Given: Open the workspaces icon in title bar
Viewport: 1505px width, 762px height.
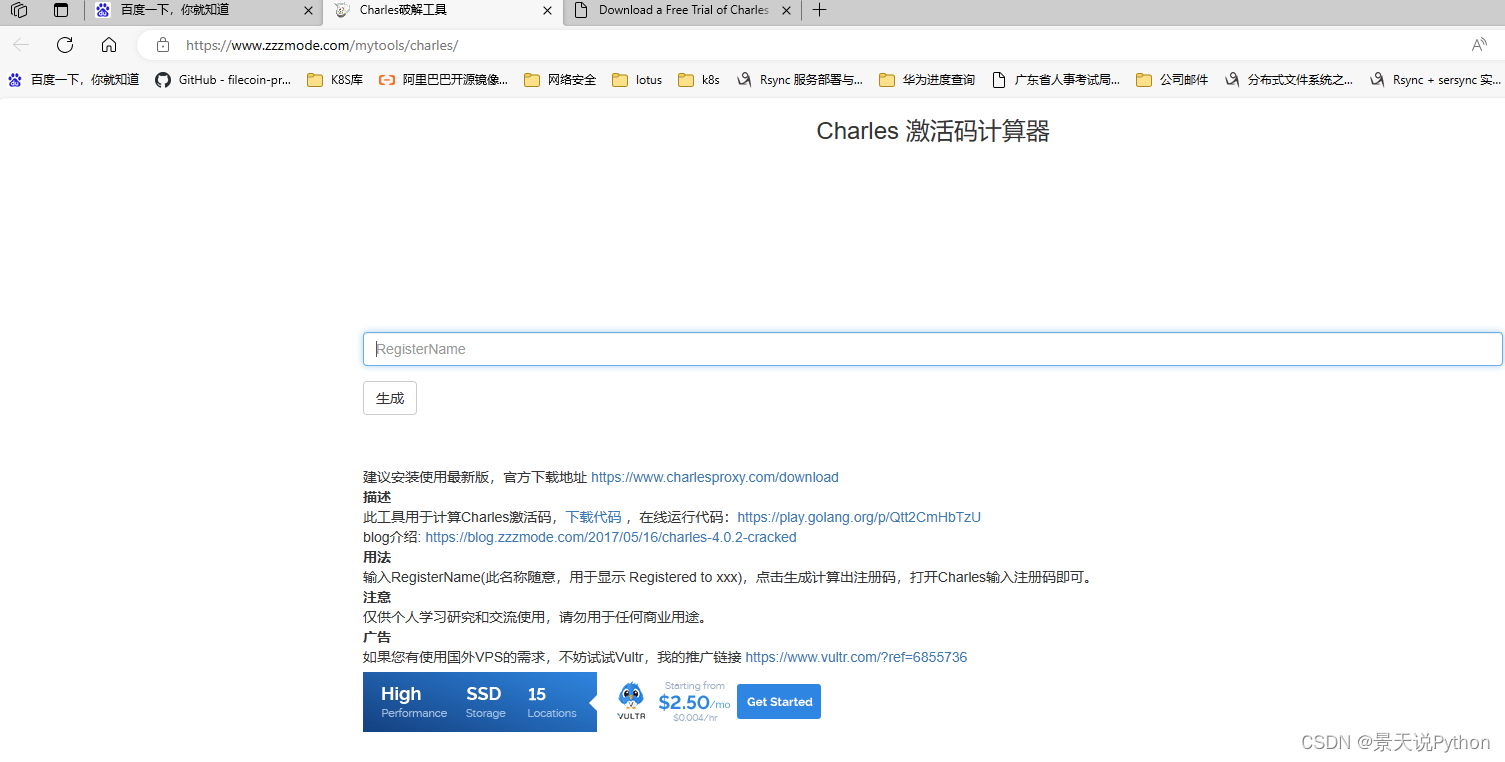Looking at the screenshot, I should (x=19, y=10).
